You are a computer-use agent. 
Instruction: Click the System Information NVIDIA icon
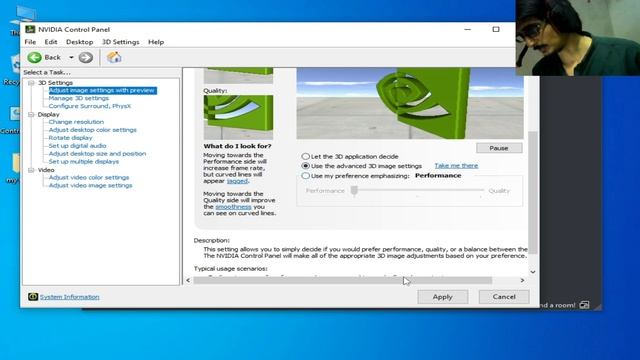tap(33, 297)
